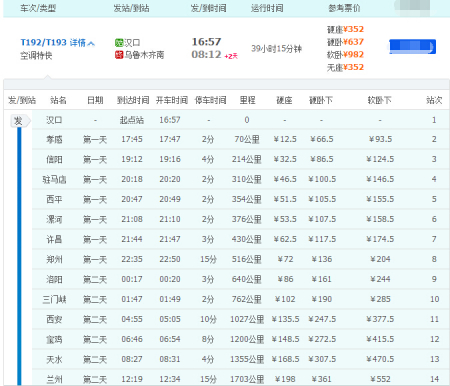The image size is (450, 386).
Task: Select the 软卧 ¥982 price in the summary
Action: pyautogui.click(x=345, y=55)
